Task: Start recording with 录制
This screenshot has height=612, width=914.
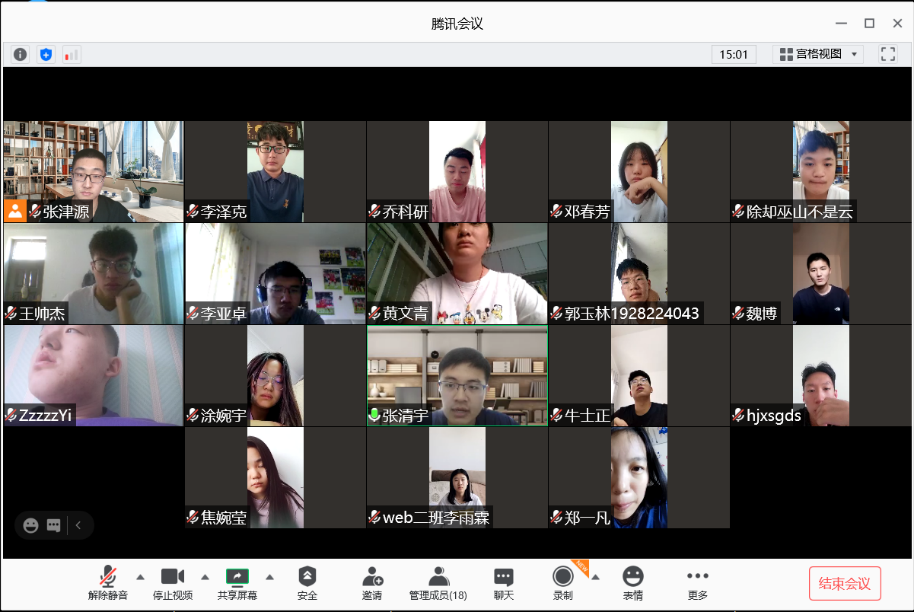Action: [563, 583]
